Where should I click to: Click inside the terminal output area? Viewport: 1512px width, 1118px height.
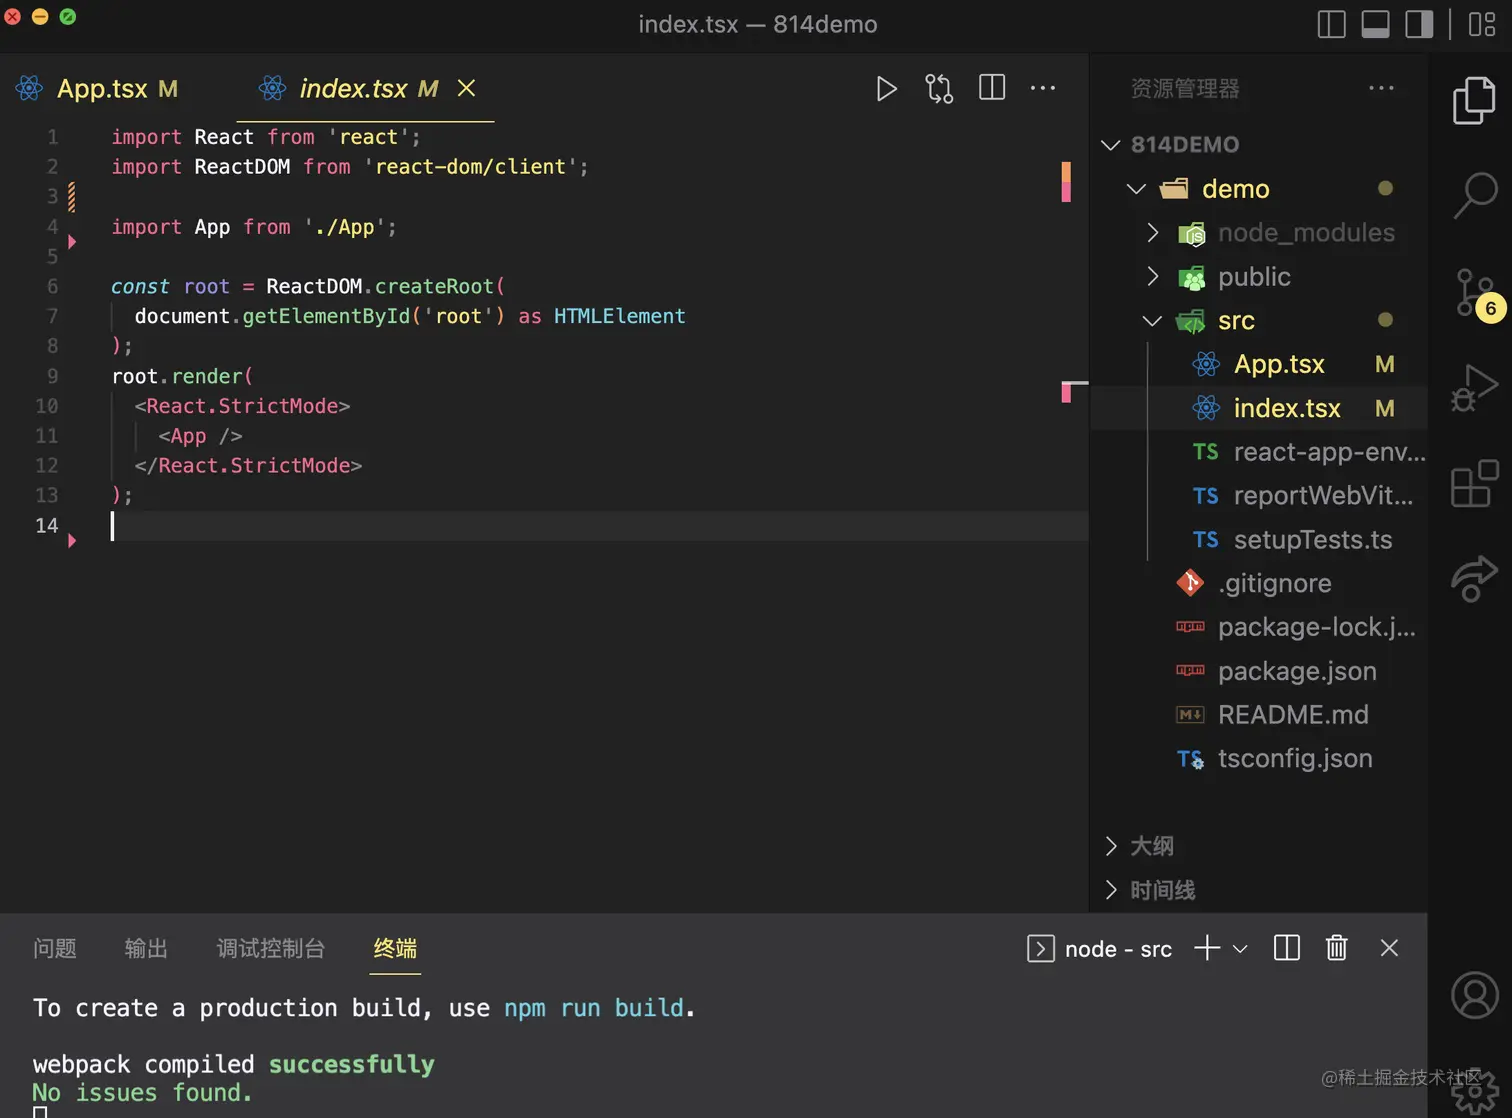point(714,1050)
